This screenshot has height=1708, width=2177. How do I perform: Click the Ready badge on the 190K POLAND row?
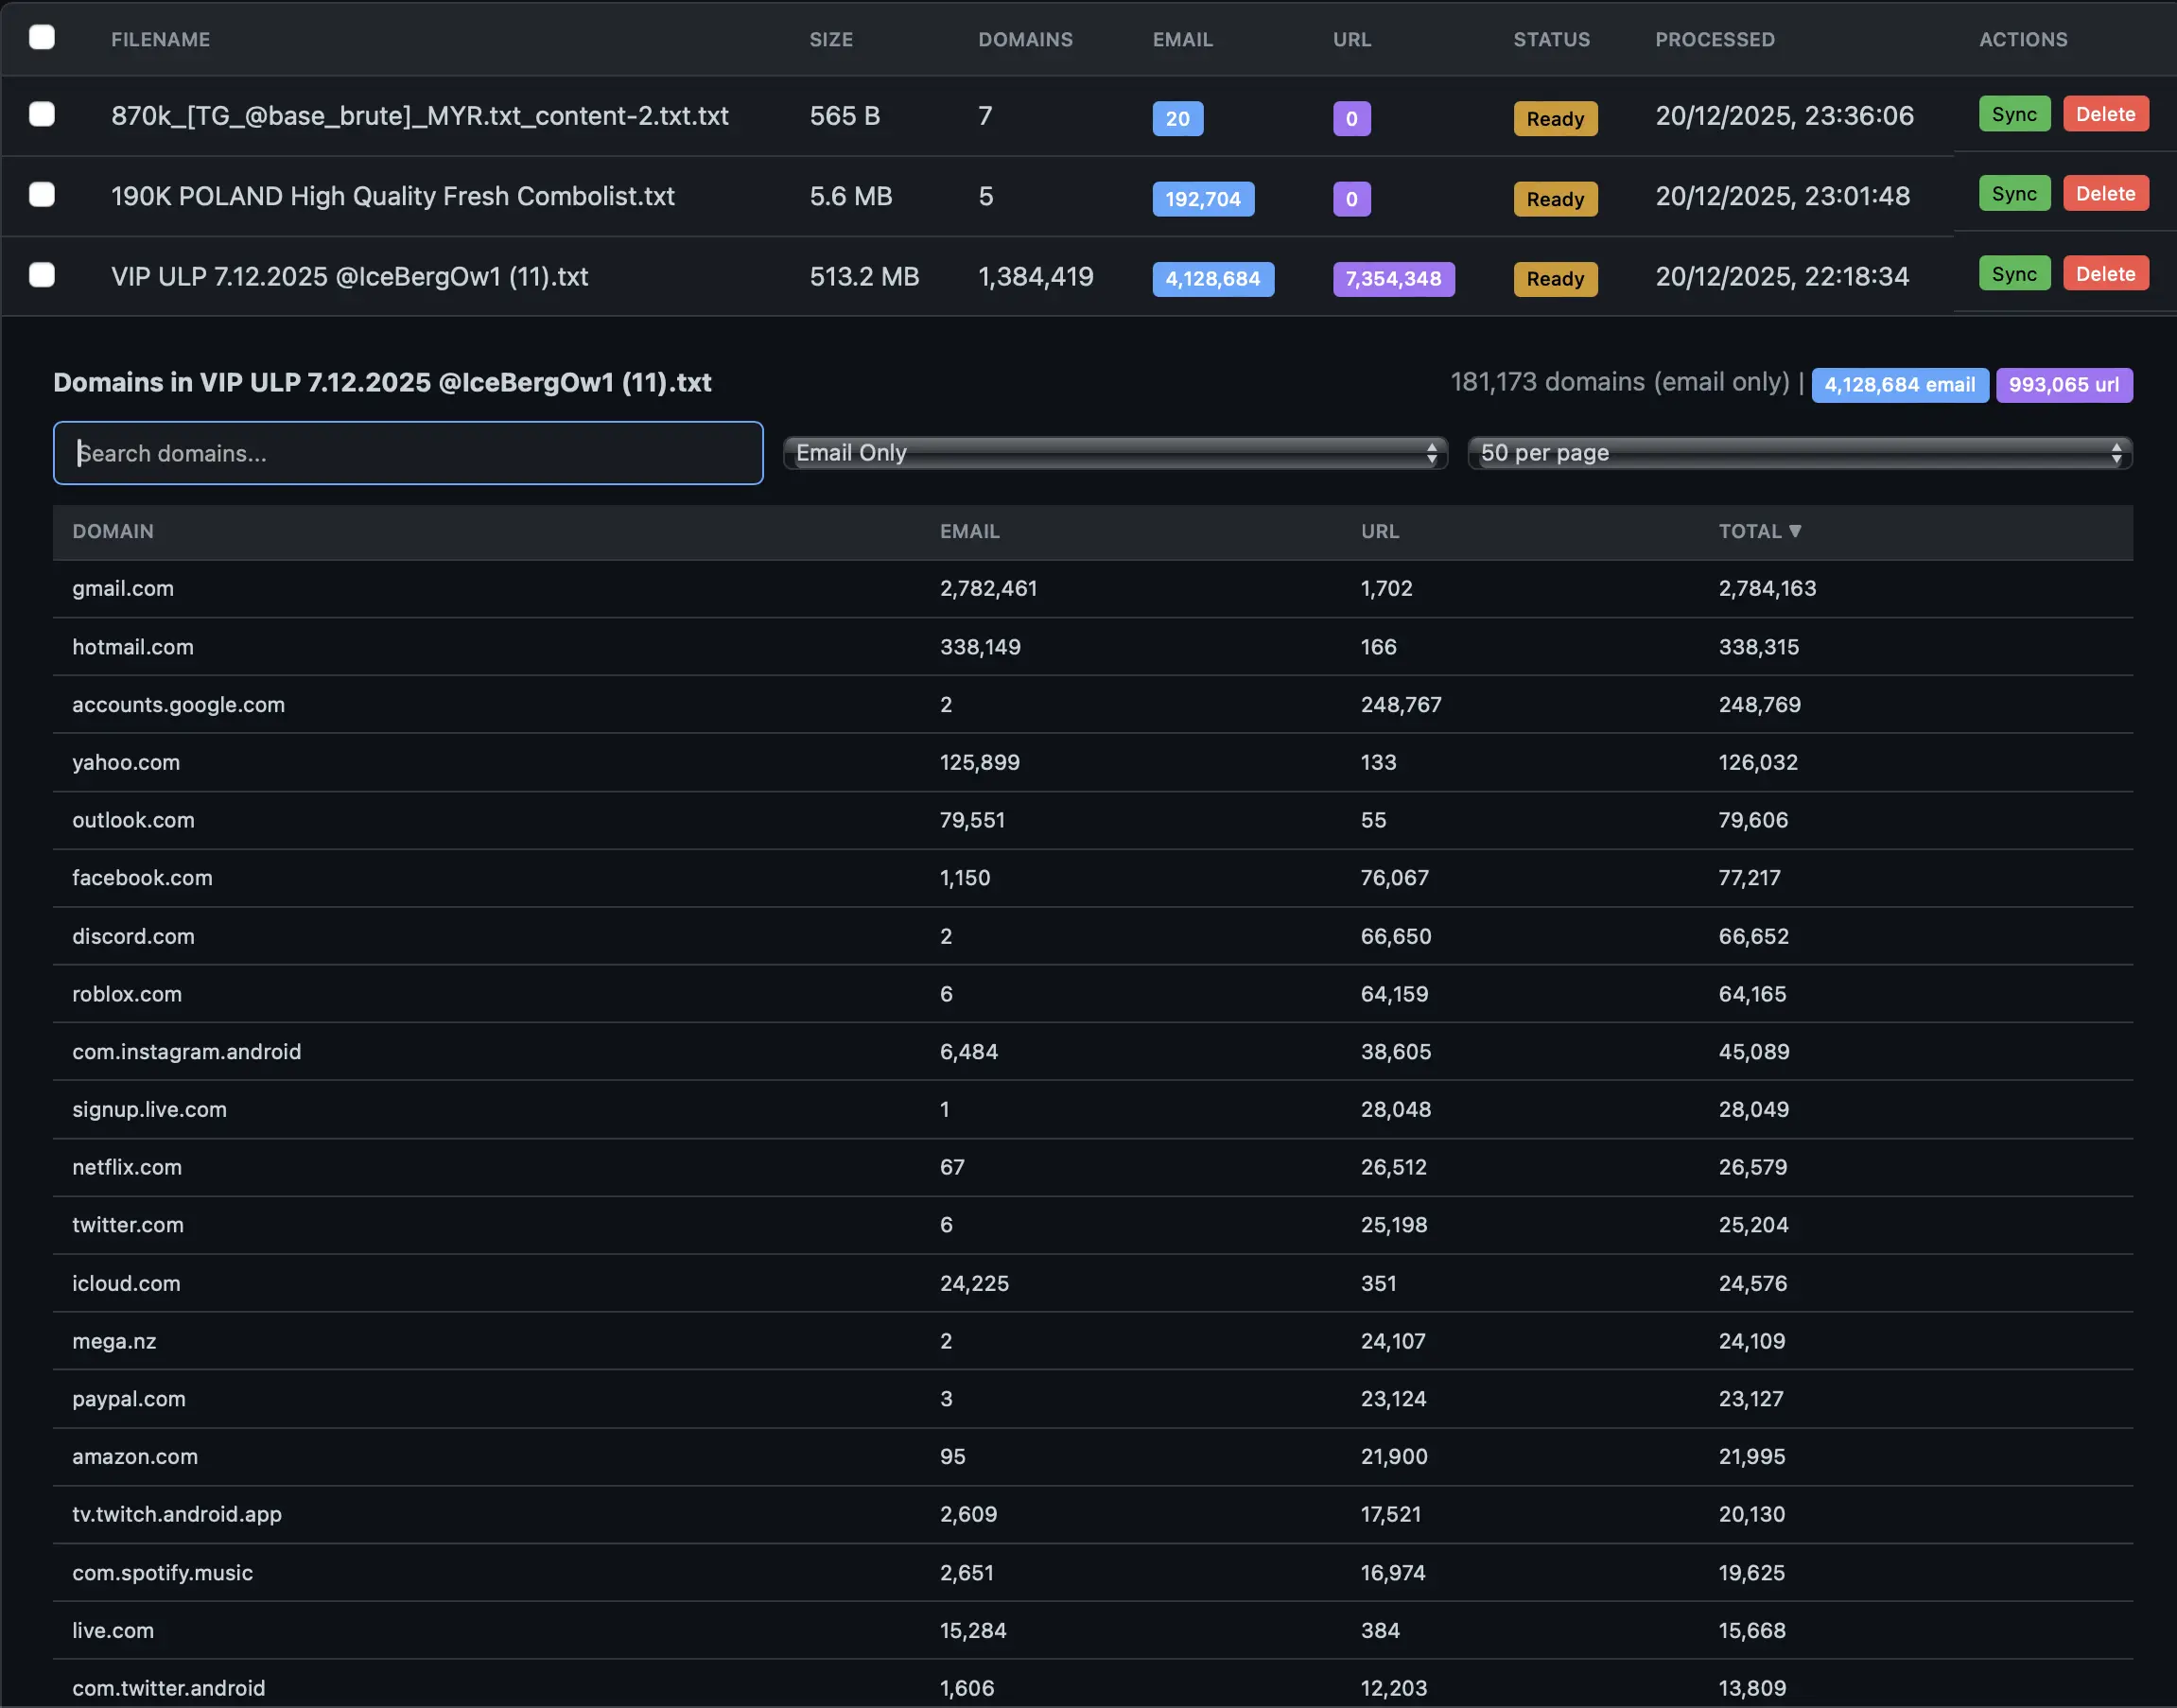1555,199
